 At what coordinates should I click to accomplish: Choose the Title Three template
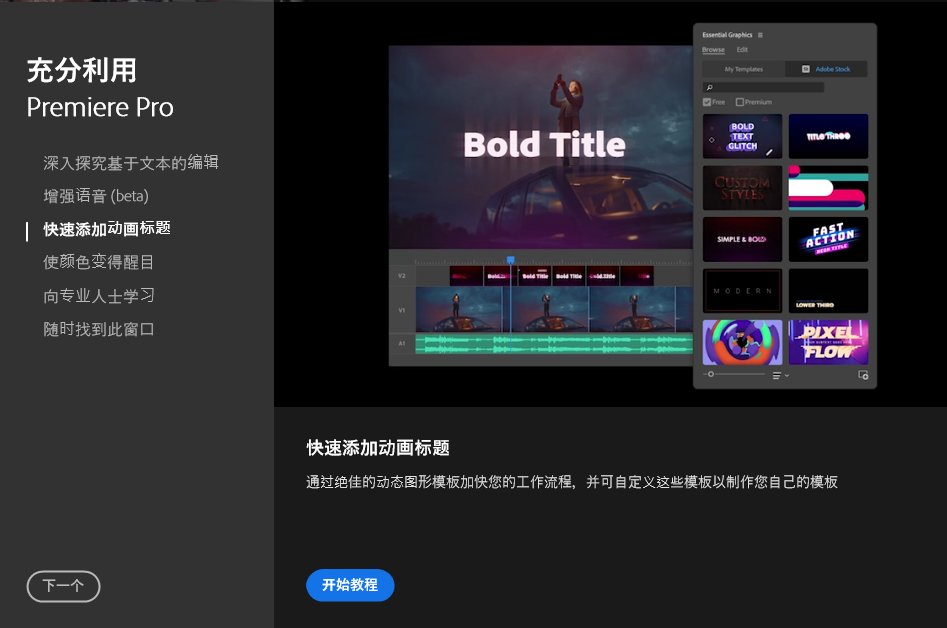pos(829,136)
